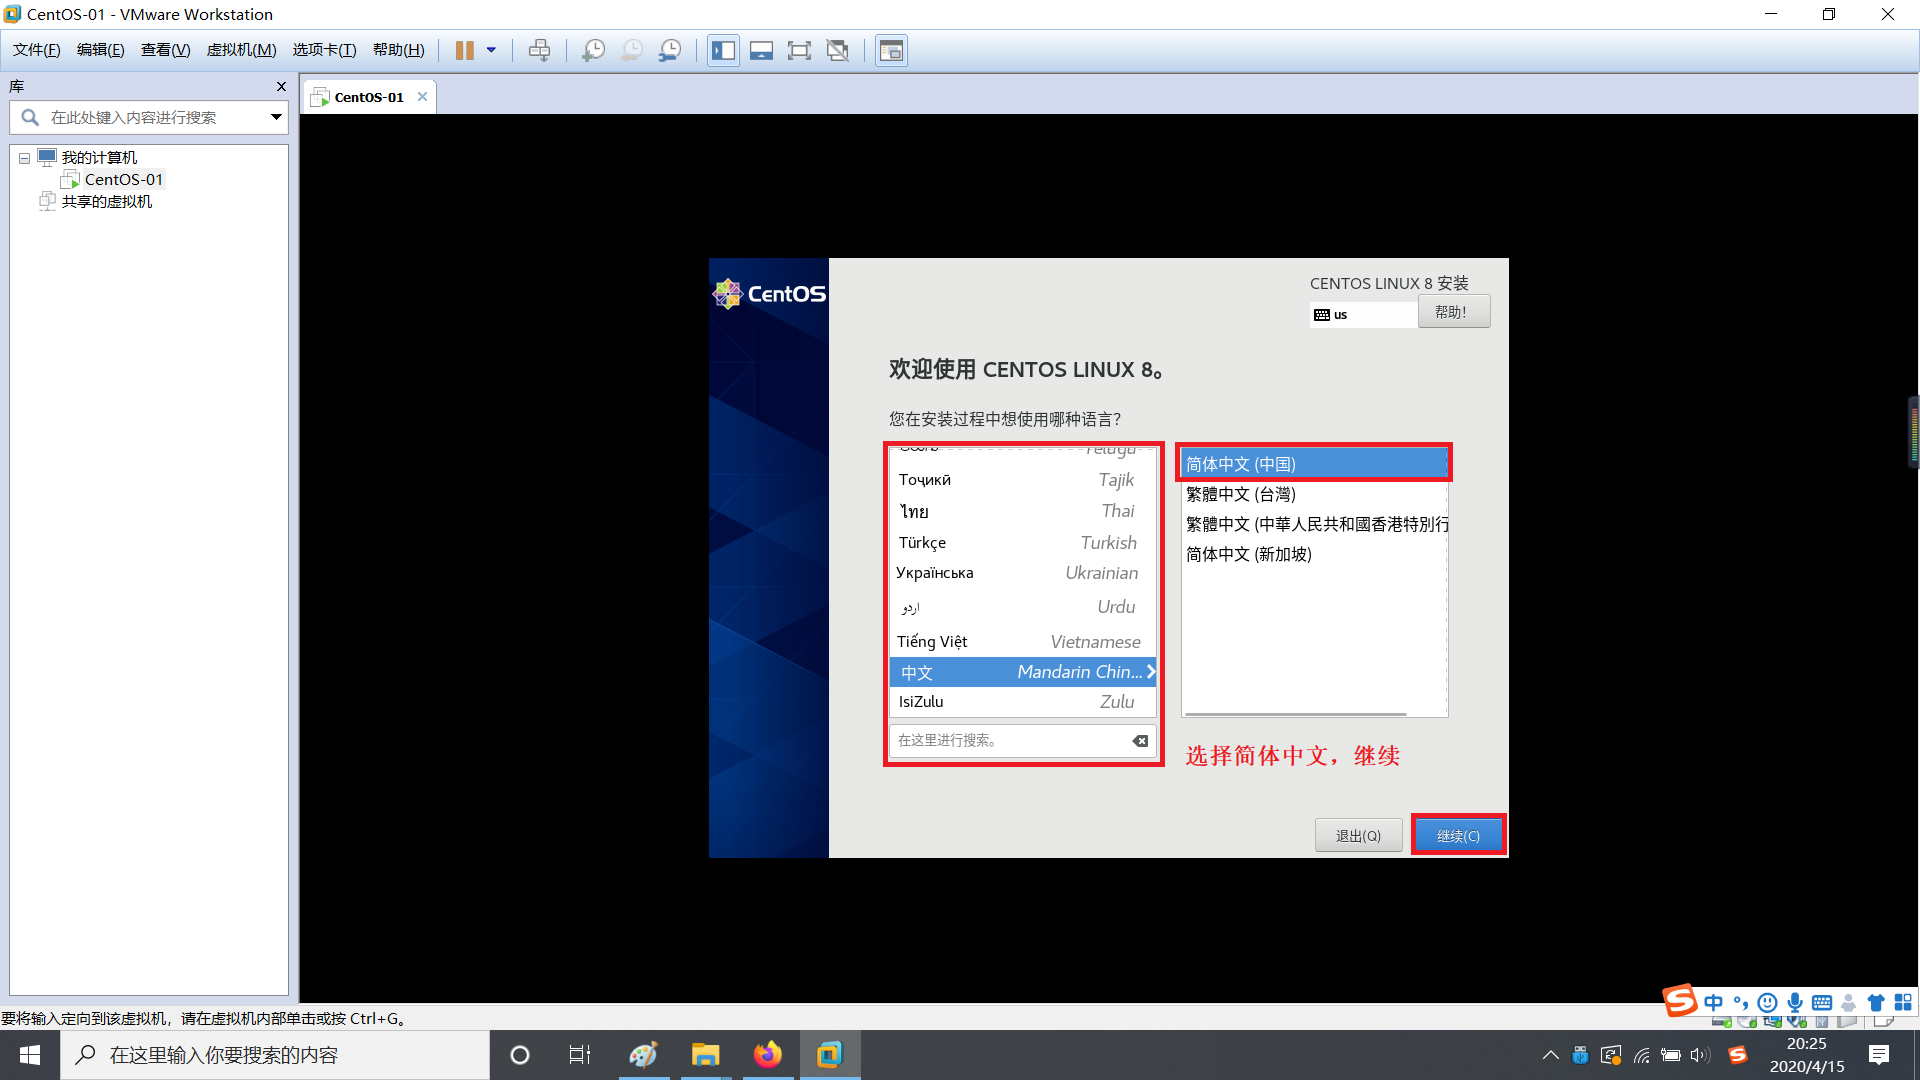This screenshot has height=1080, width=1920.
Task: Open the 选项卡(T) menu
Action: (x=324, y=50)
